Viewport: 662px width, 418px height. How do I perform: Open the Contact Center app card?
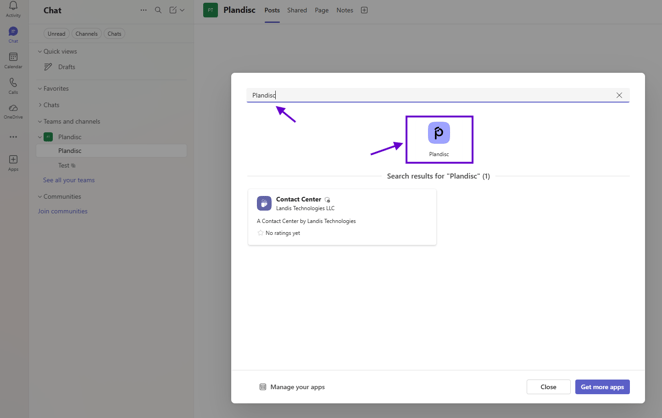pyautogui.click(x=342, y=217)
